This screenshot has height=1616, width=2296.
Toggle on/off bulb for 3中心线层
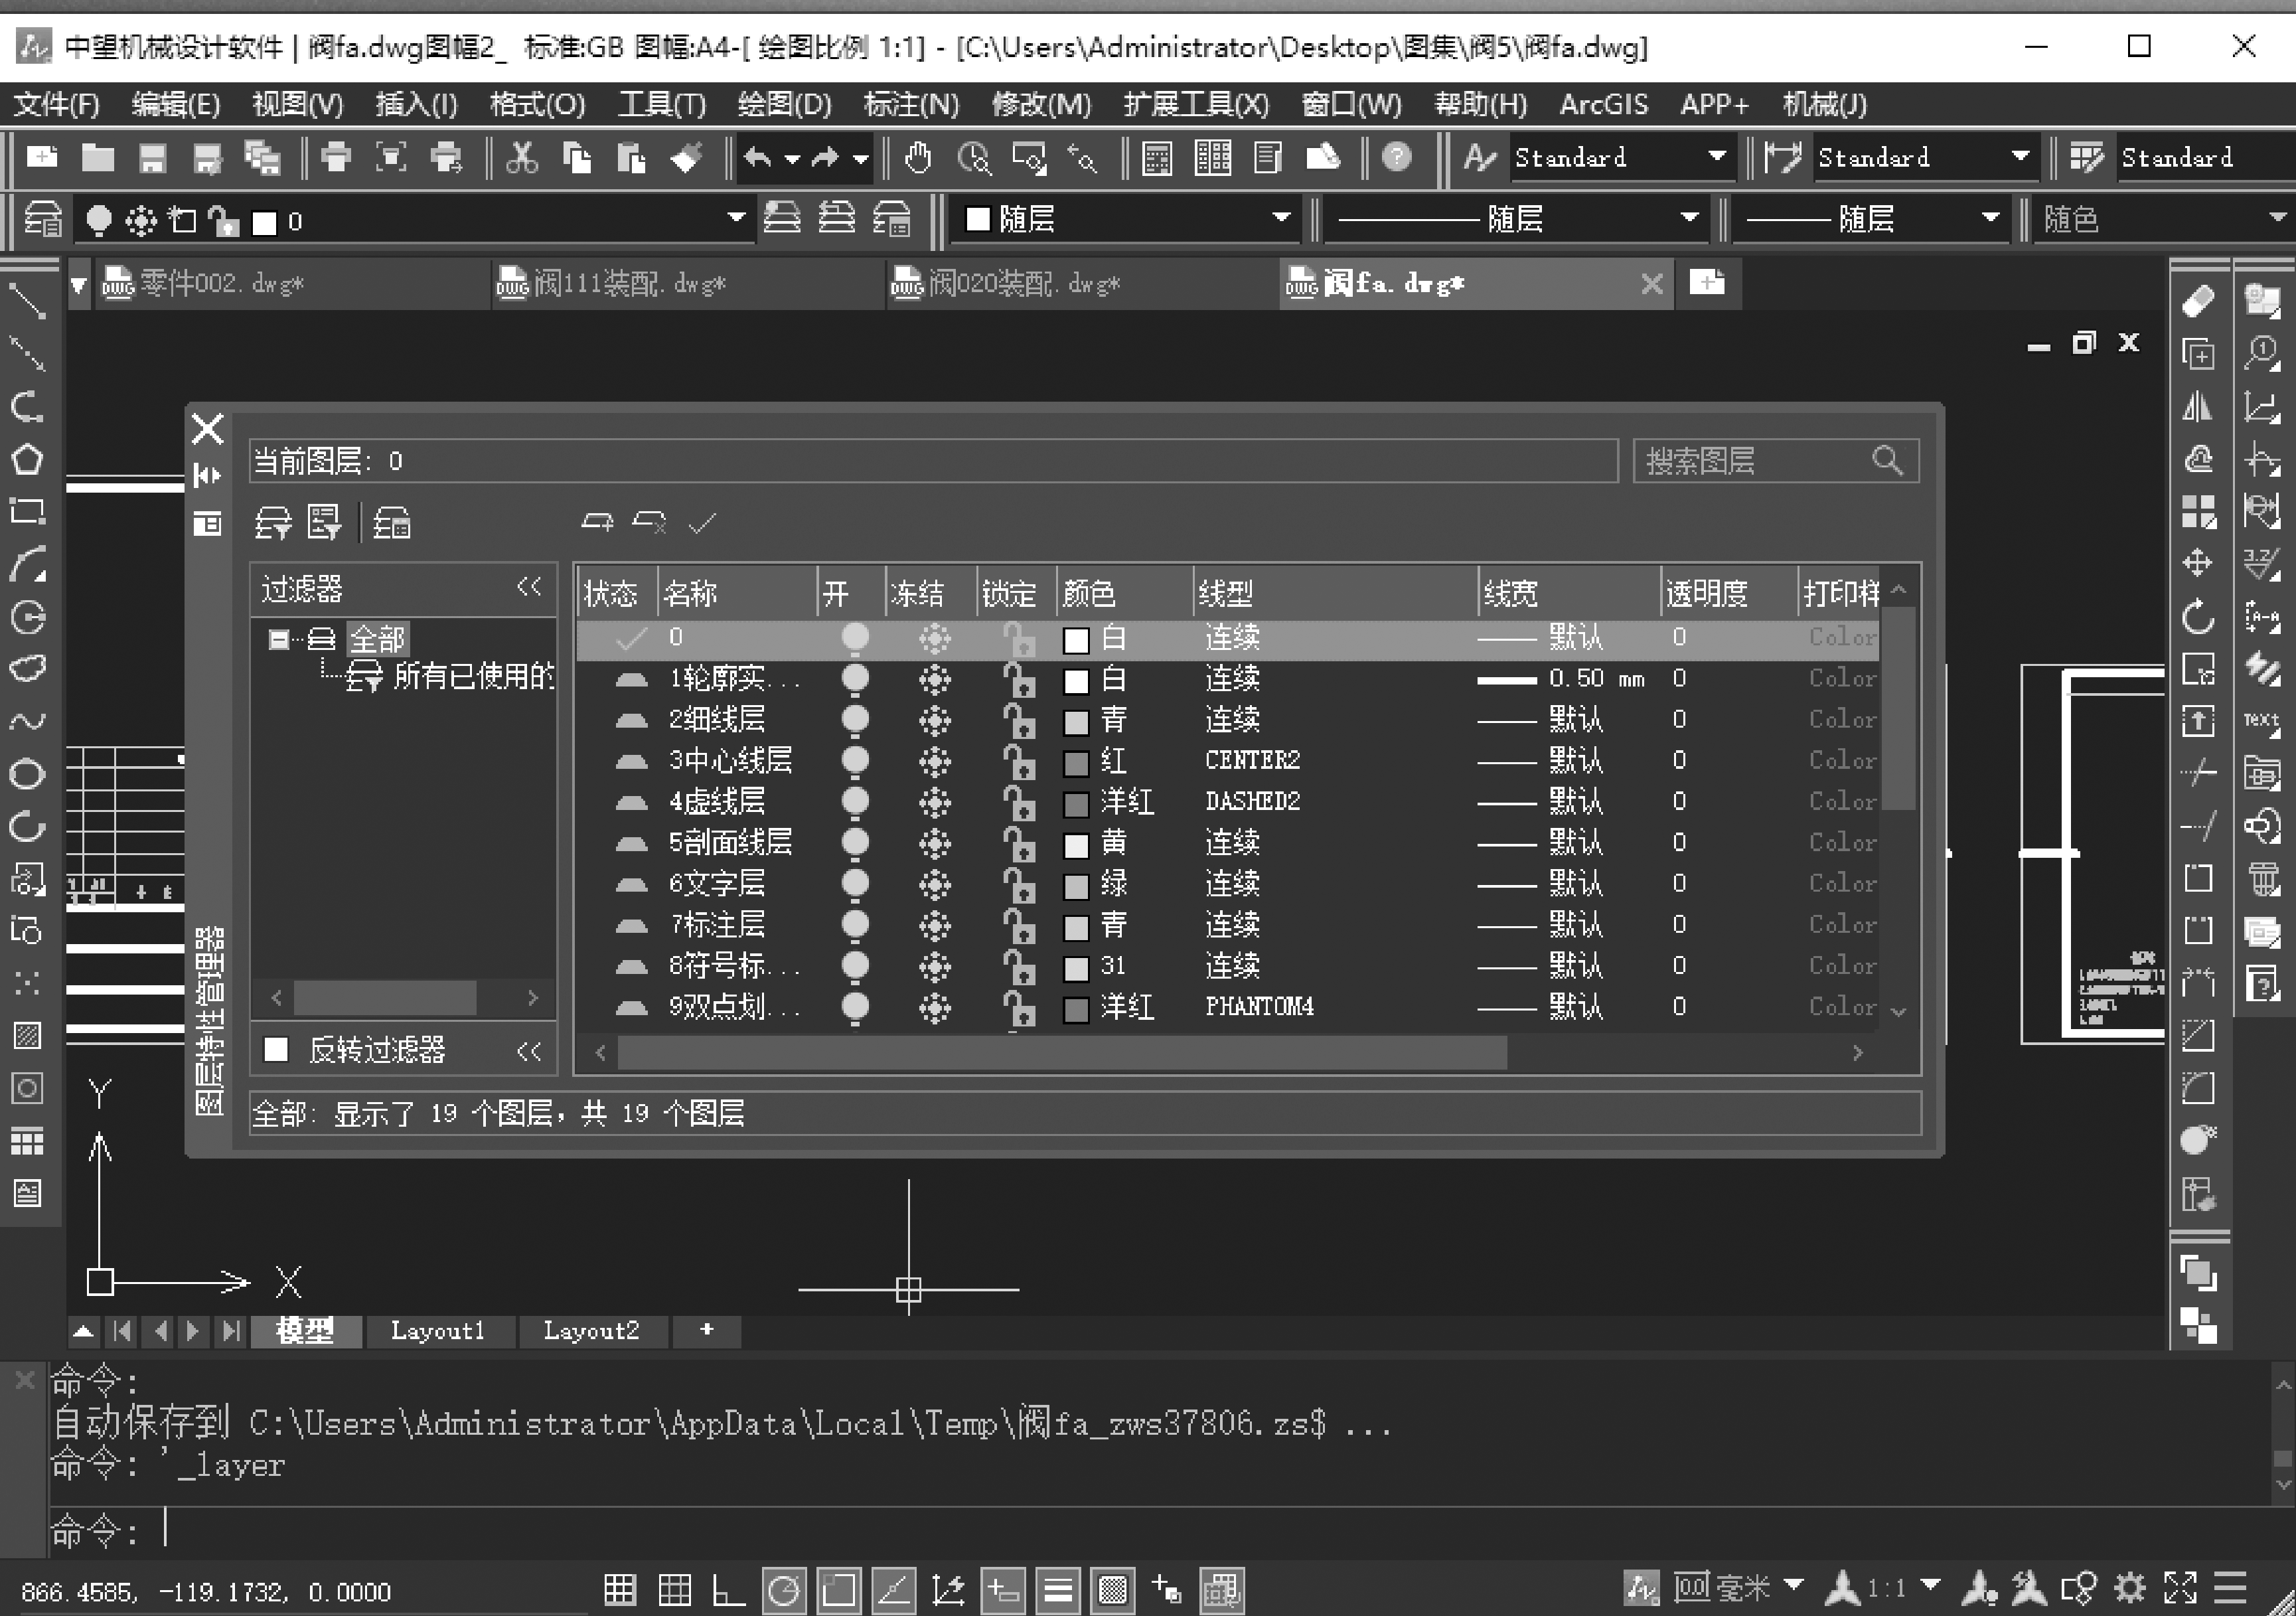(x=855, y=761)
